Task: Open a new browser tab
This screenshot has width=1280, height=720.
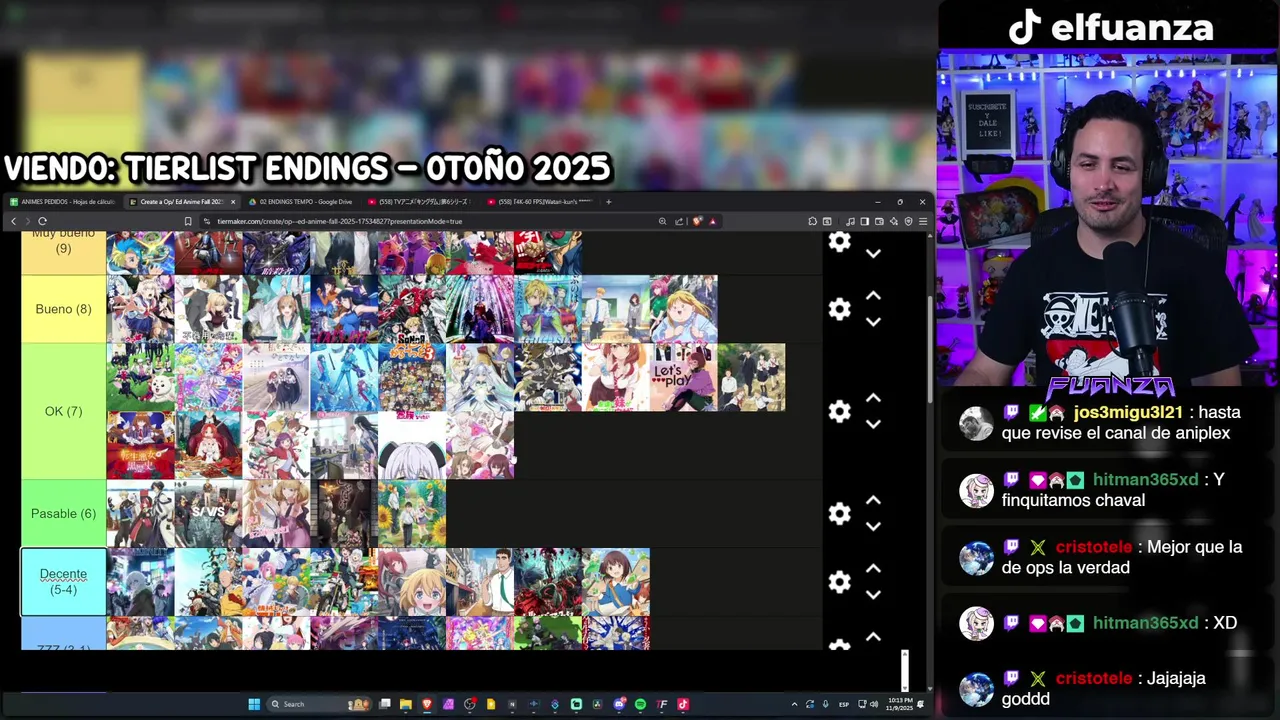Action: click(608, 202)
